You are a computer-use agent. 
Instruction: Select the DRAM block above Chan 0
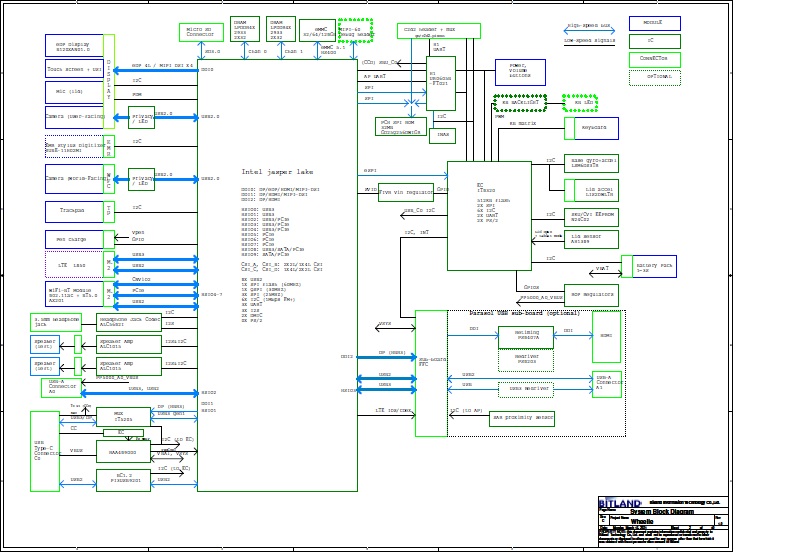pos(245,29)
